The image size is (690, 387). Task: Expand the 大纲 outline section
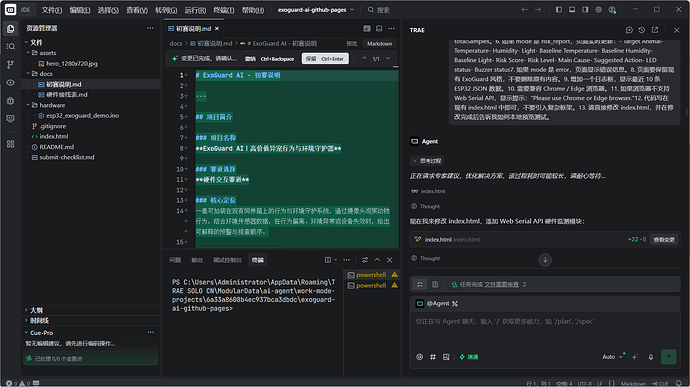click(36, 310)
